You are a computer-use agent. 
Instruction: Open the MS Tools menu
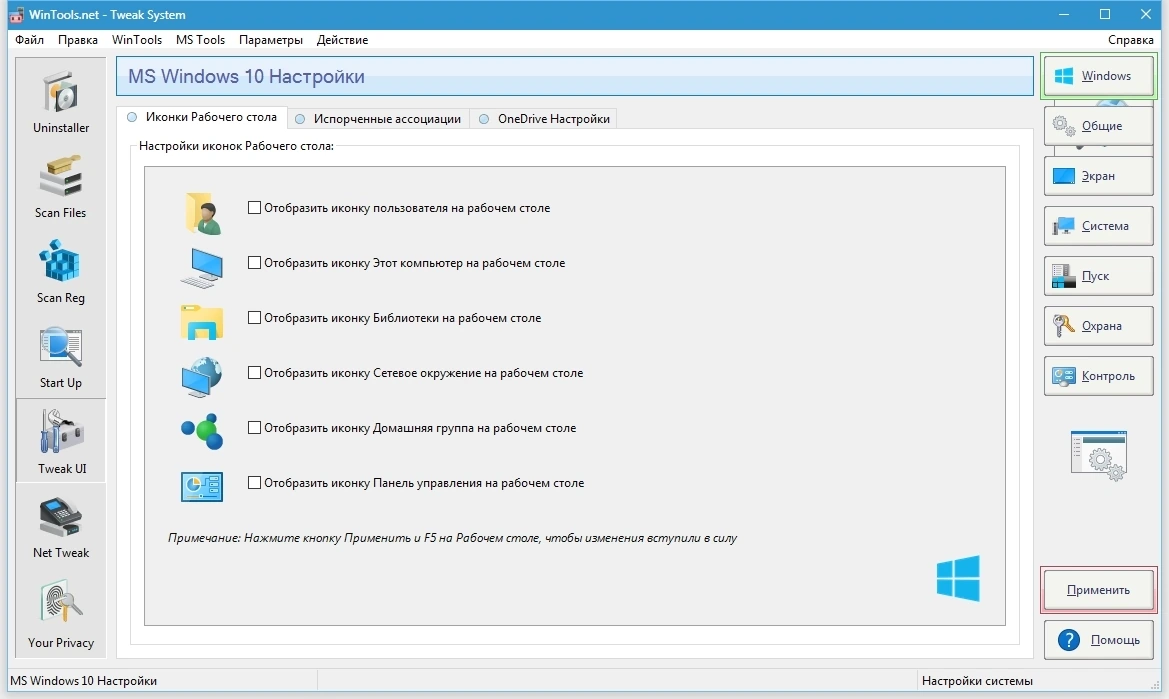click(x=200, y=40)
